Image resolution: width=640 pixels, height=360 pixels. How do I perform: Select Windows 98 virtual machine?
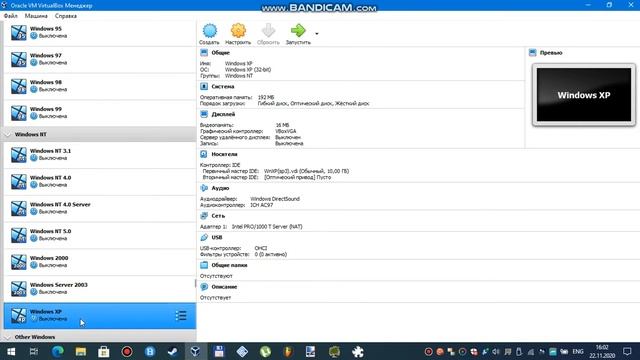(100, 87)
